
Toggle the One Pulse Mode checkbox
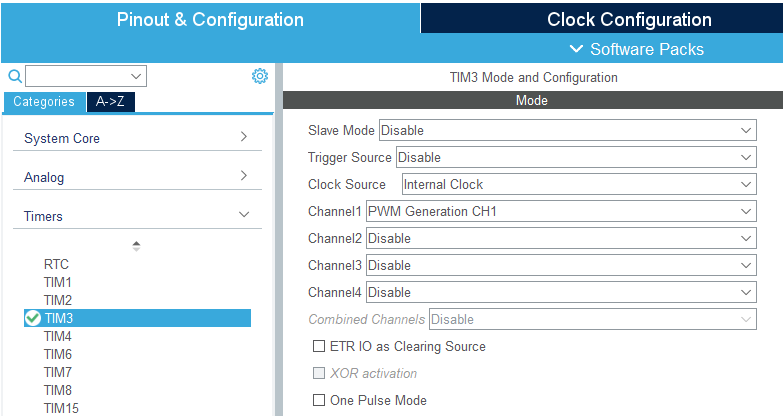(319, 400)
